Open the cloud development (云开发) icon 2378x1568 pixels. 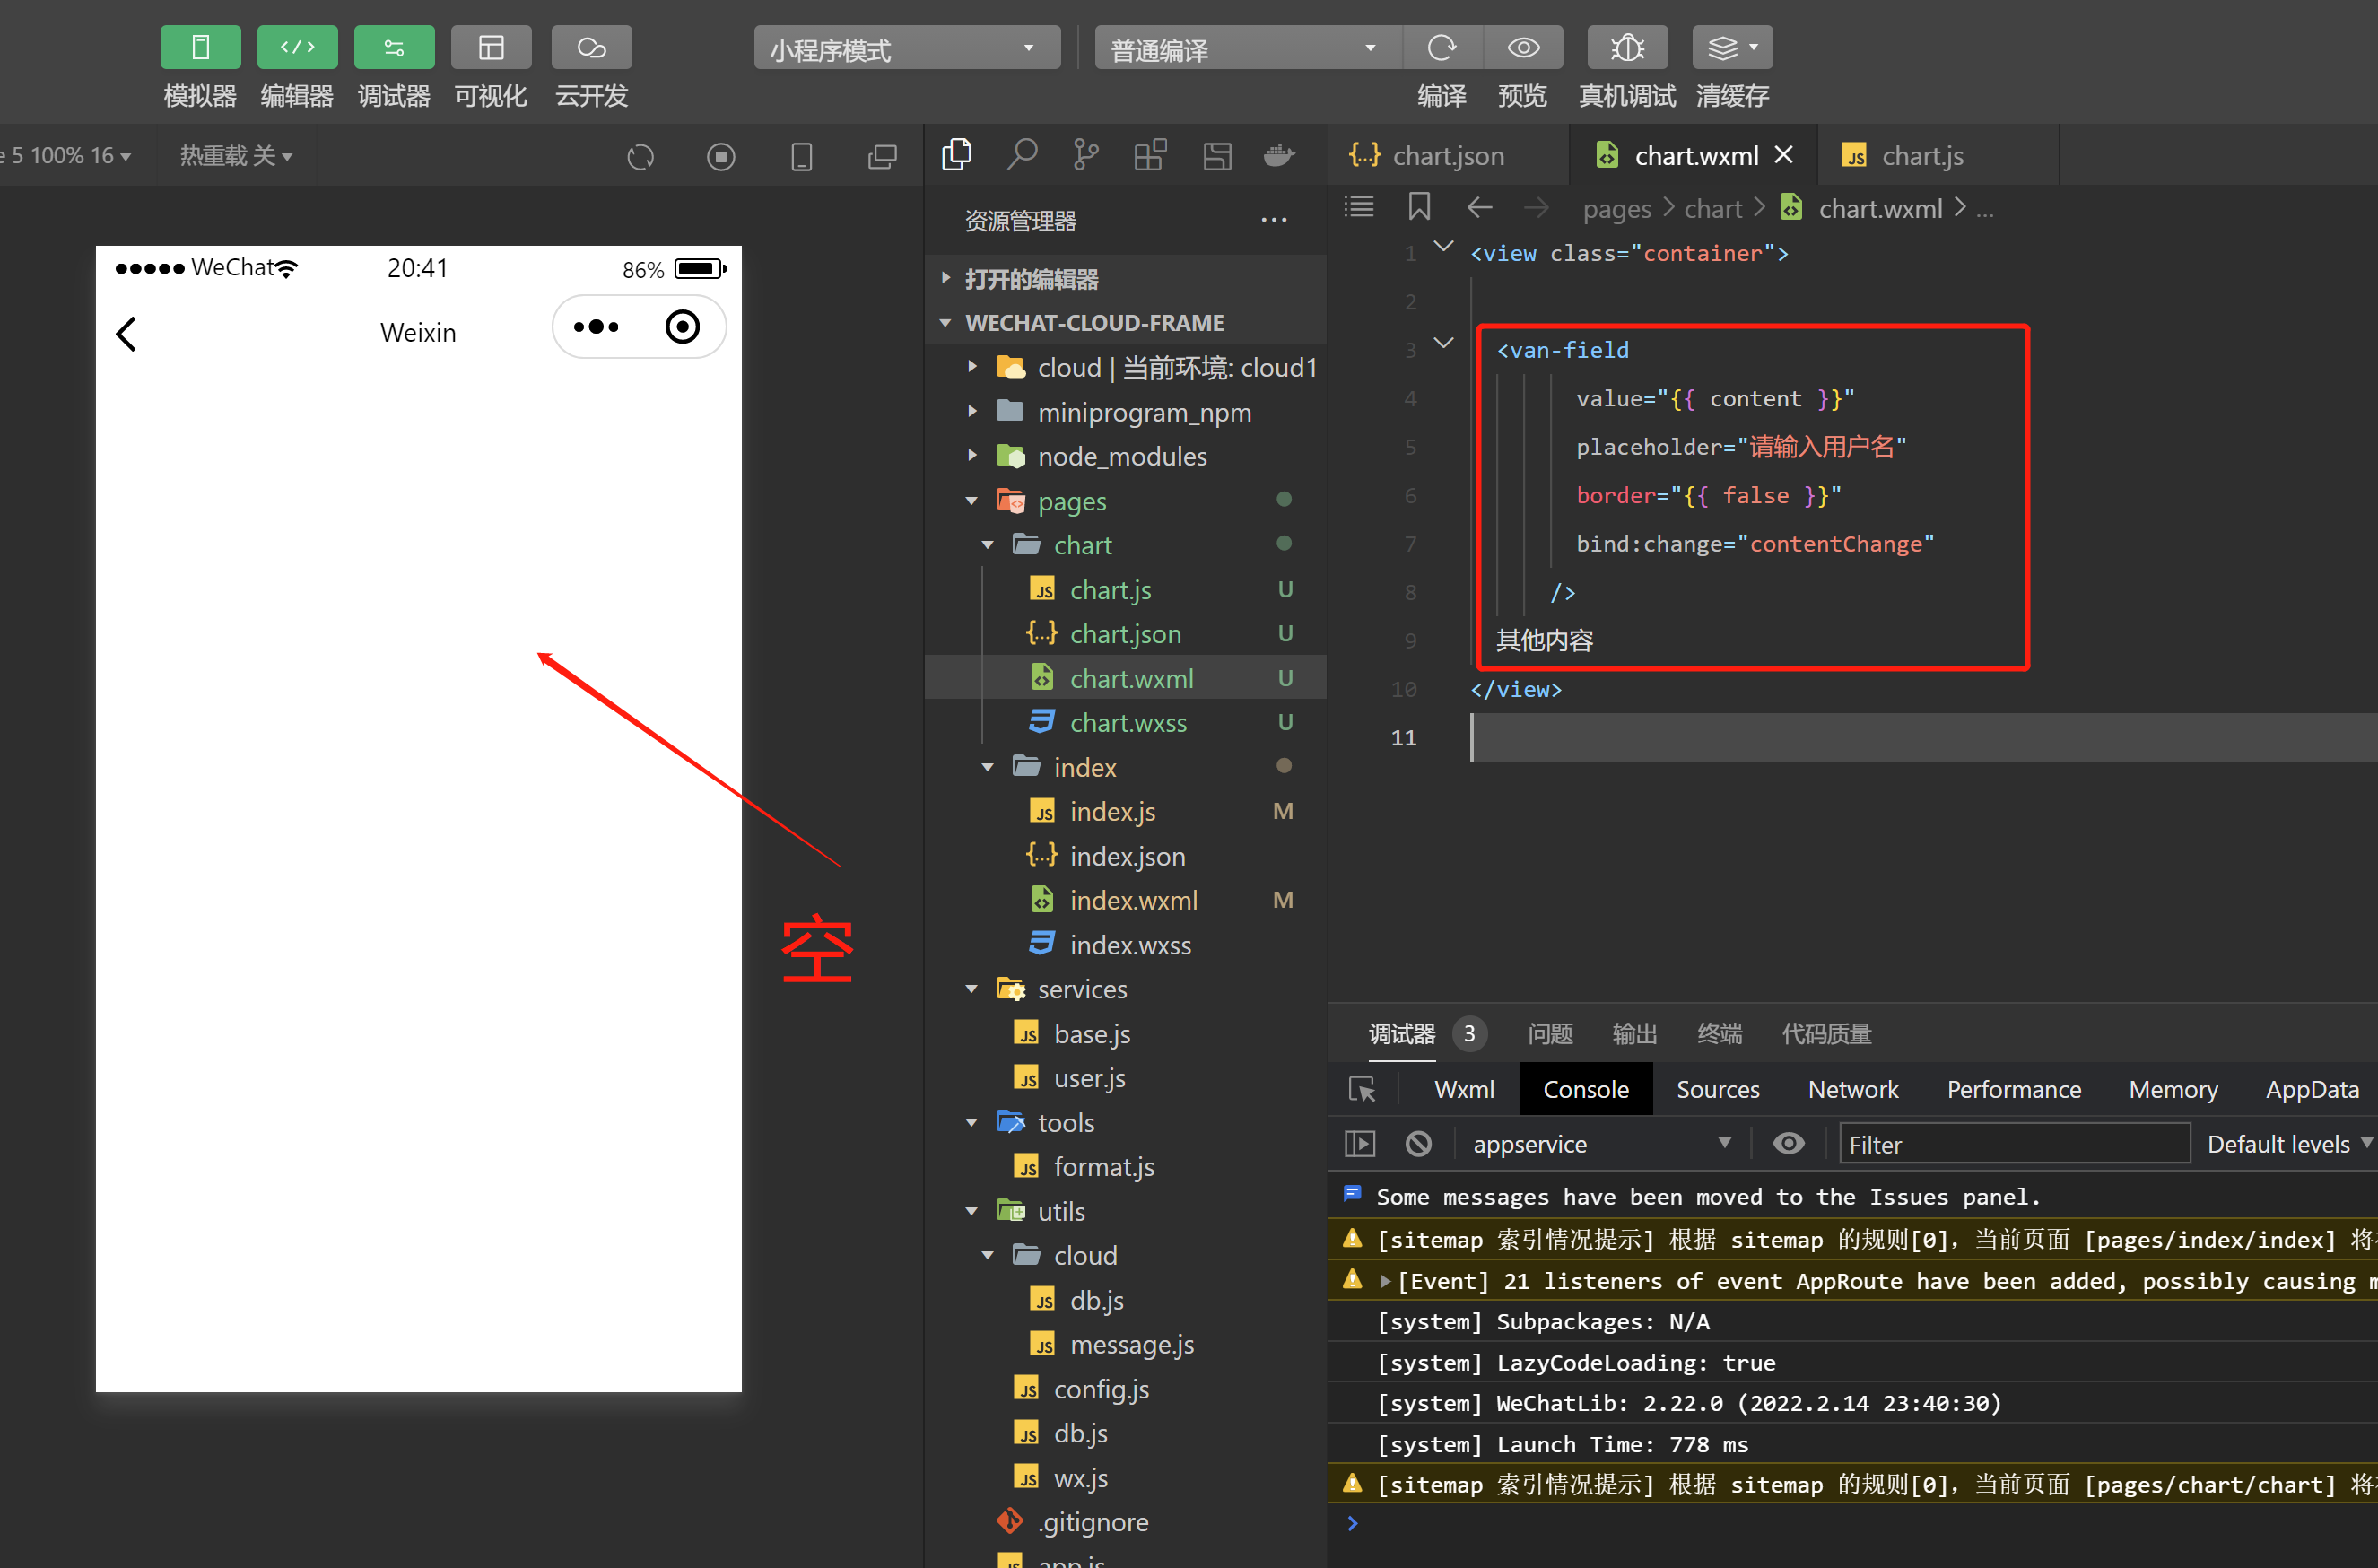point(591,47)
